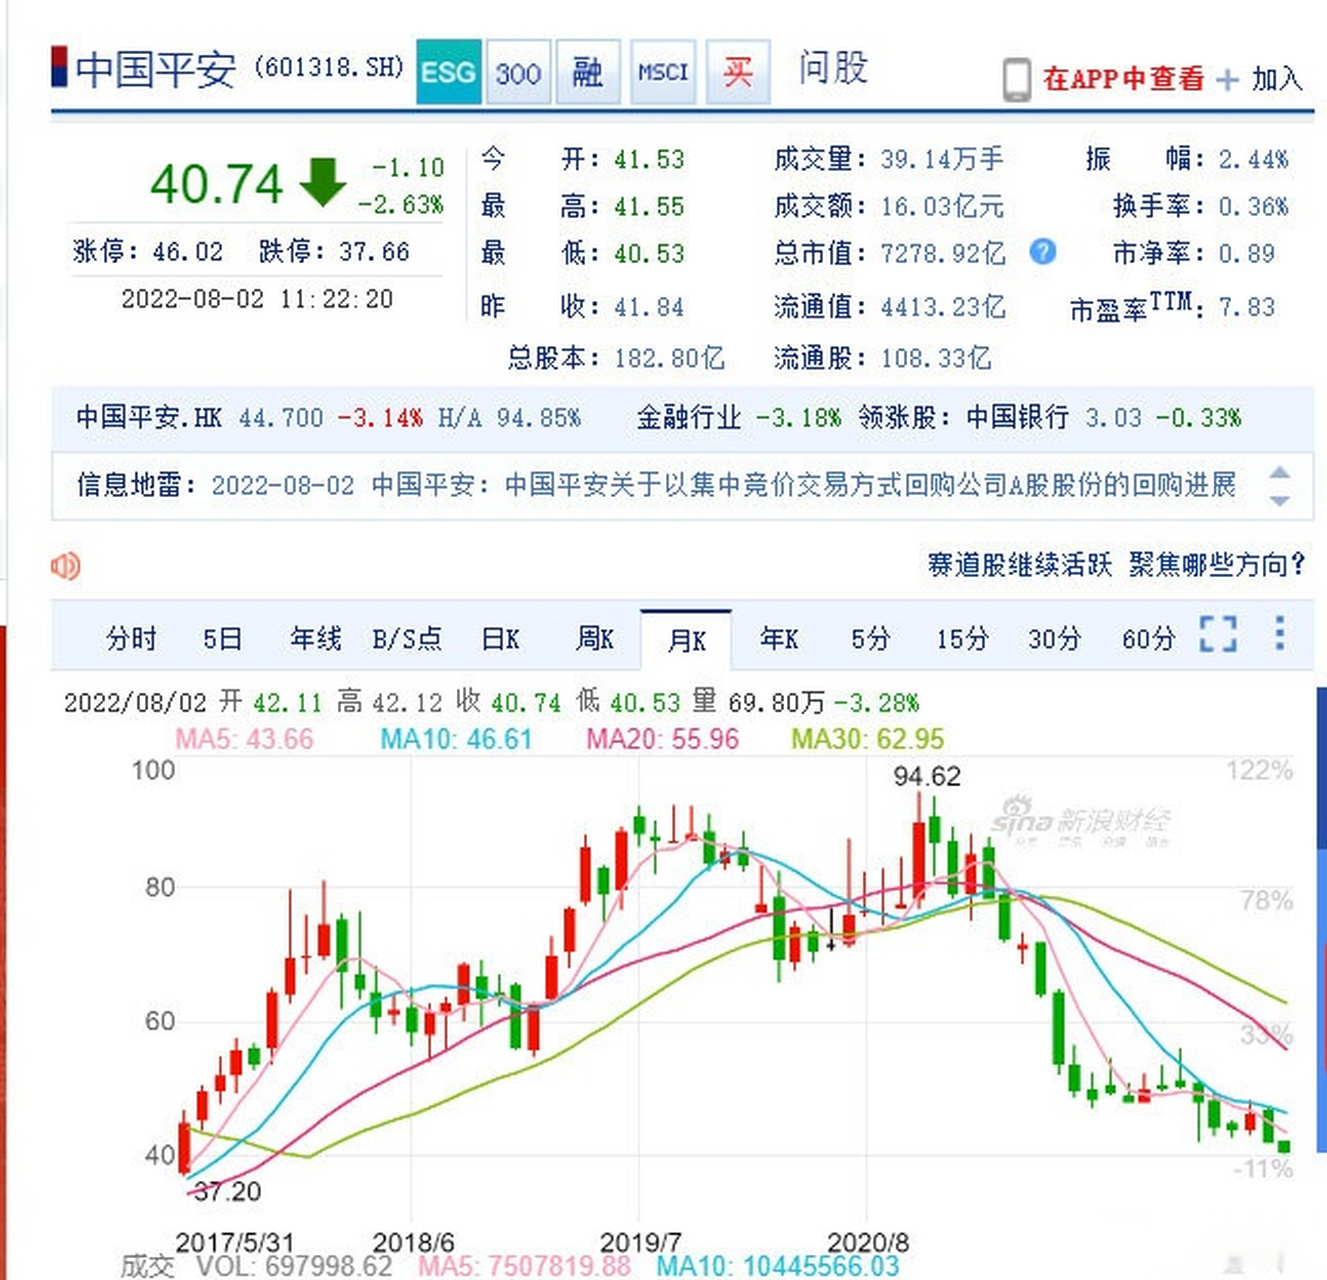The width and height of the screenshot is (1327, 1280).
Task: Click the 94.62 high price marker
Action: pyautogui.click(x=927, y=776)
